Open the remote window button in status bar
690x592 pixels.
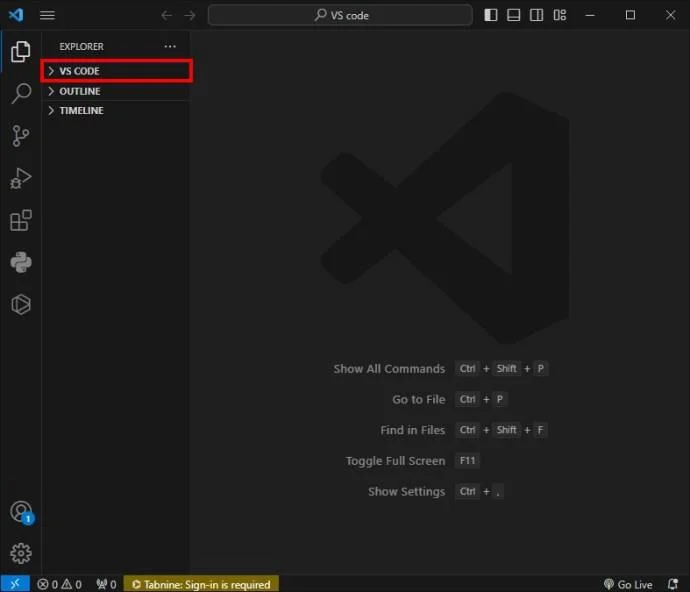click(x=15, y=584)
